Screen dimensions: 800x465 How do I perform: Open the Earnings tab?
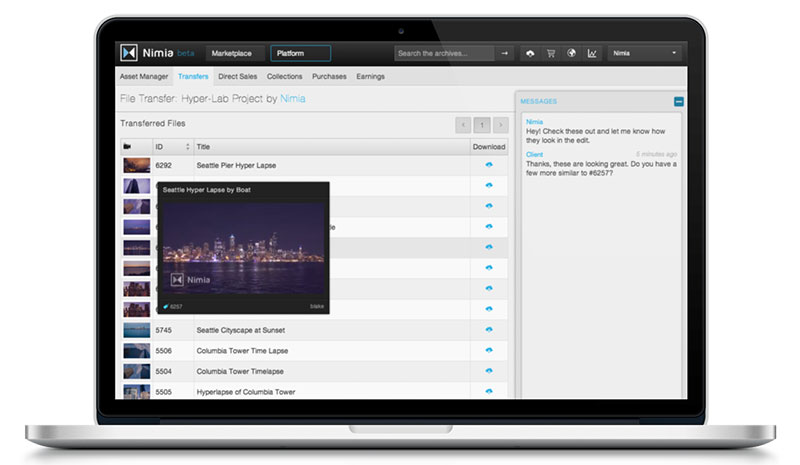[370, 77]
